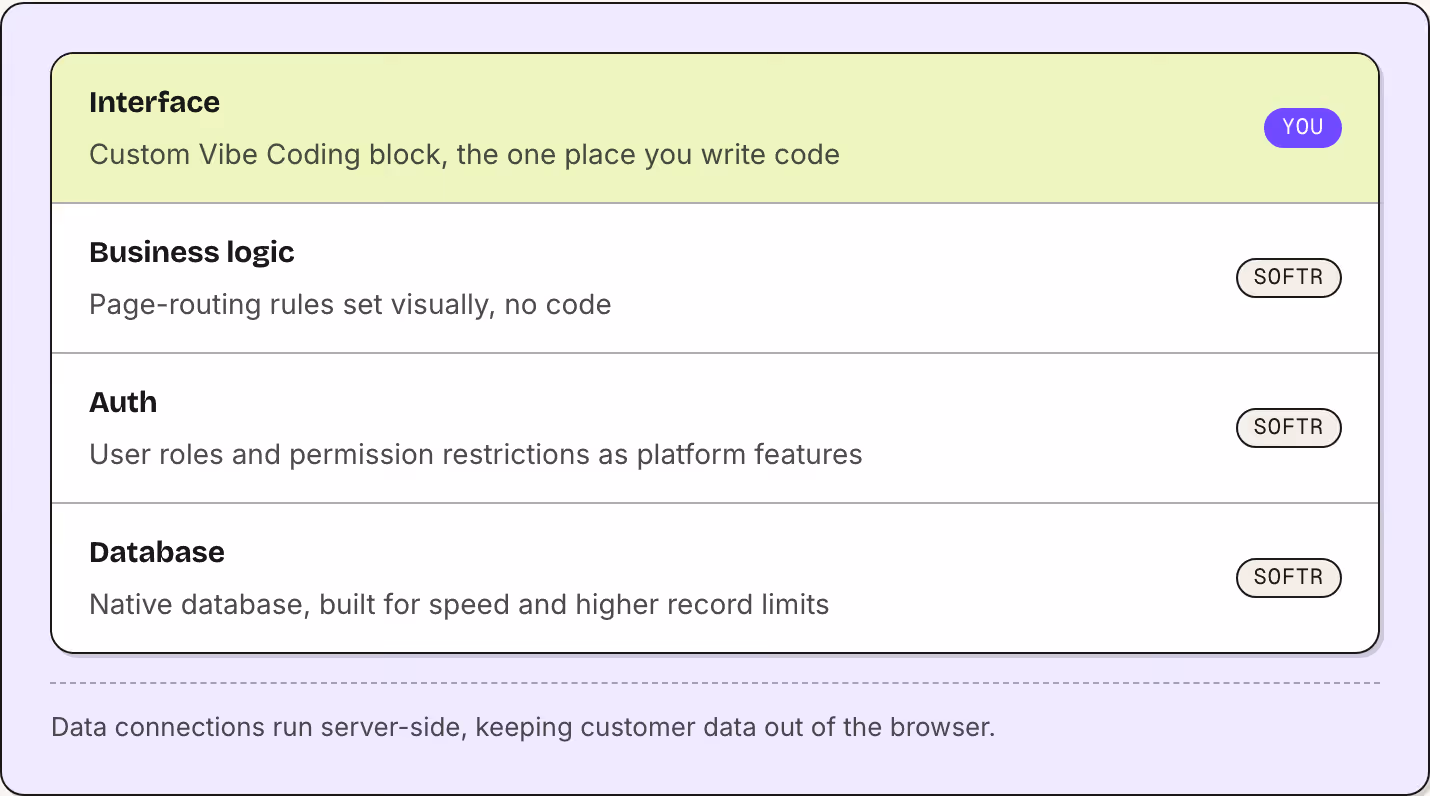
Task: Click the SOFTR badge in Database row
Action: point(1288,578)
